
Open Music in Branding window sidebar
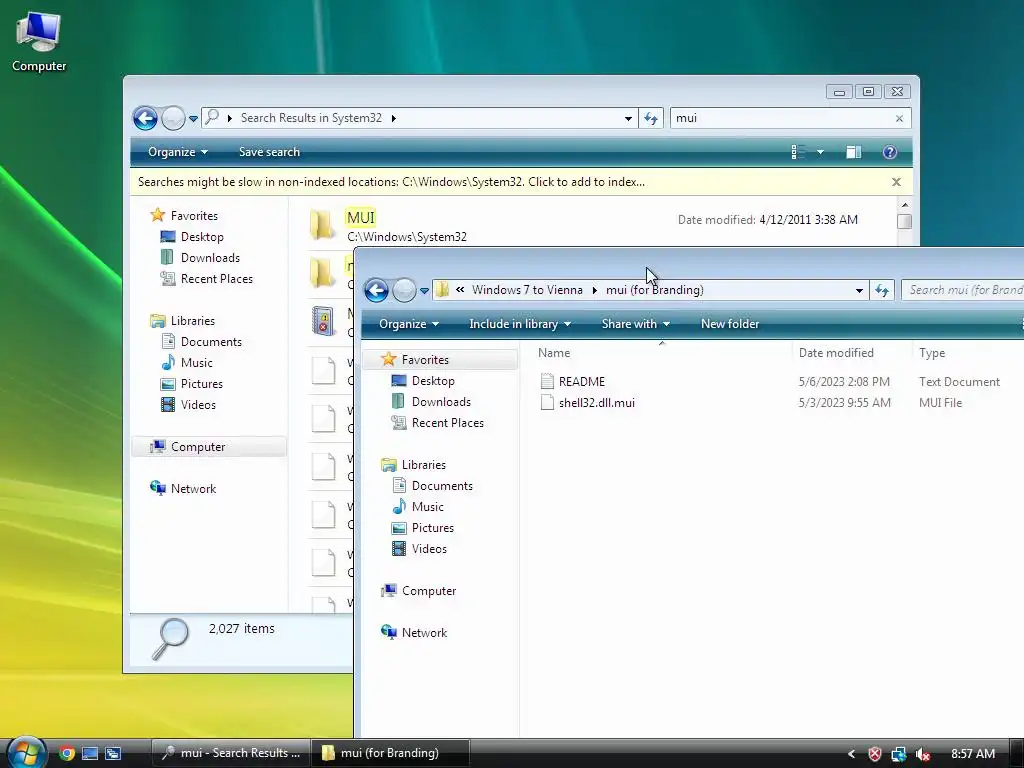coord(427,507)
